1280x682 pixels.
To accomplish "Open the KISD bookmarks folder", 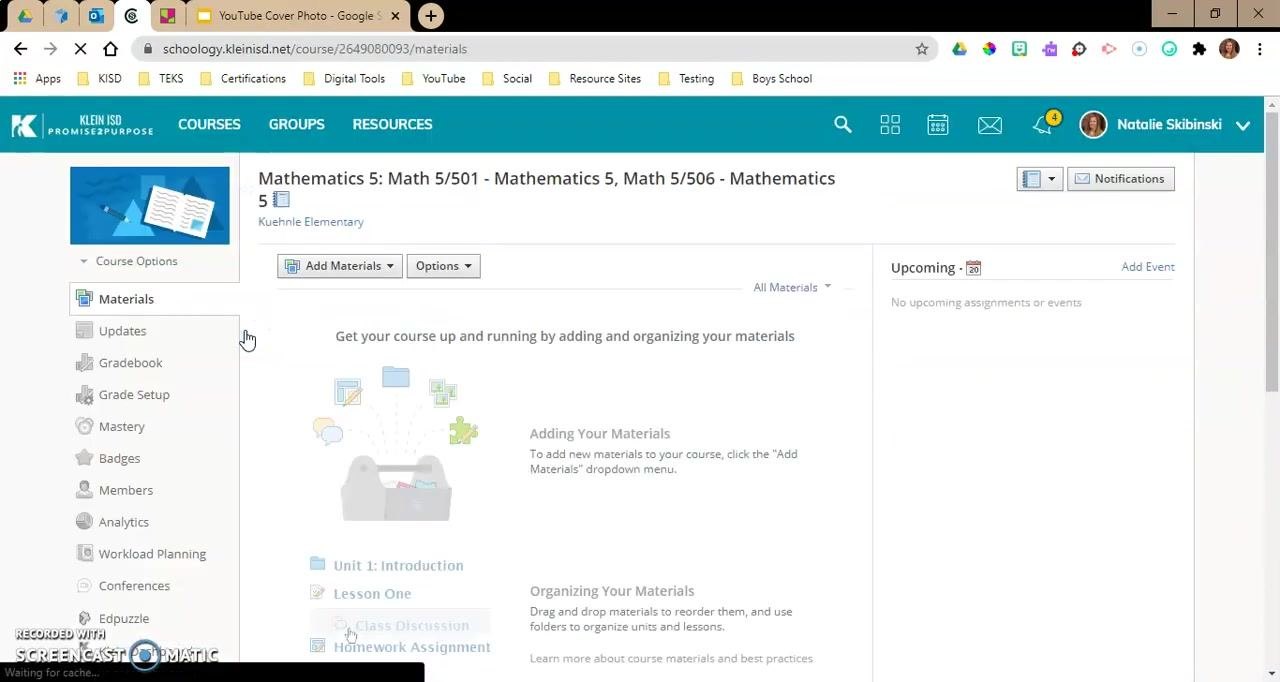I will coord(99,78).
